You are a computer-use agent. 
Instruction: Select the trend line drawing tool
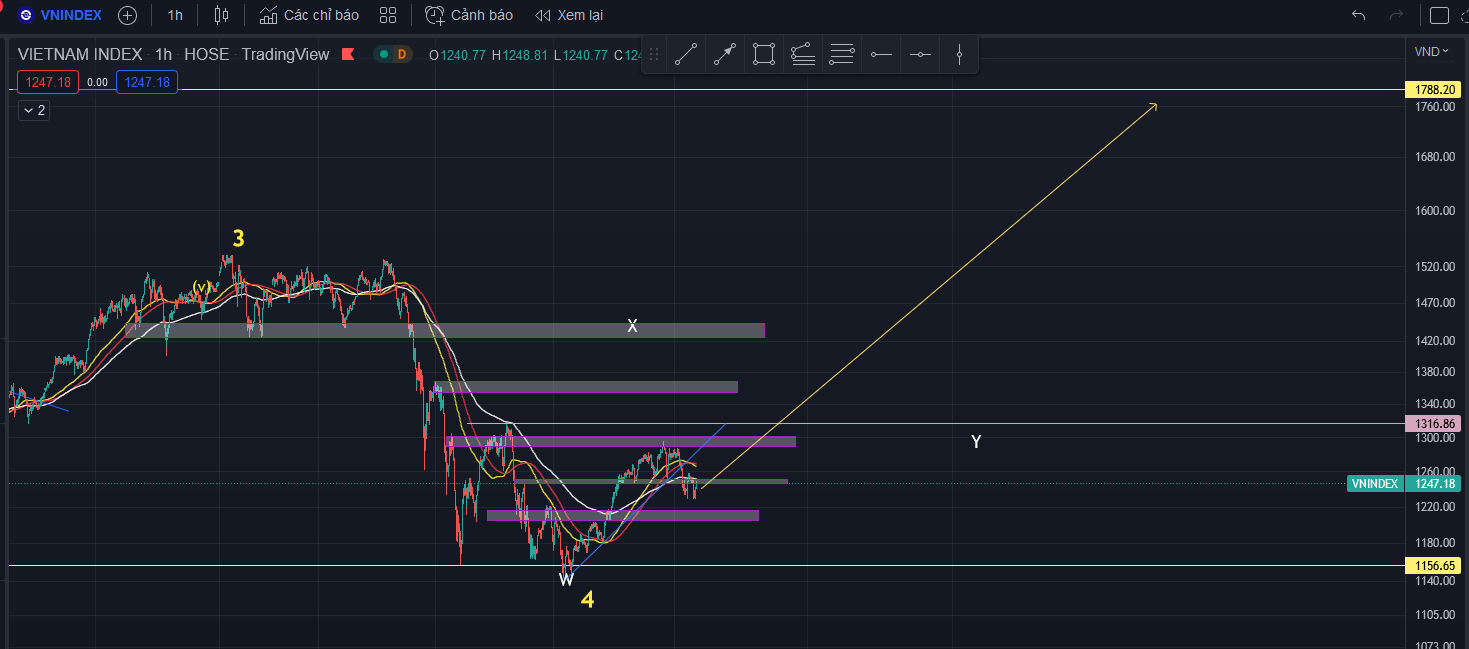686,54
